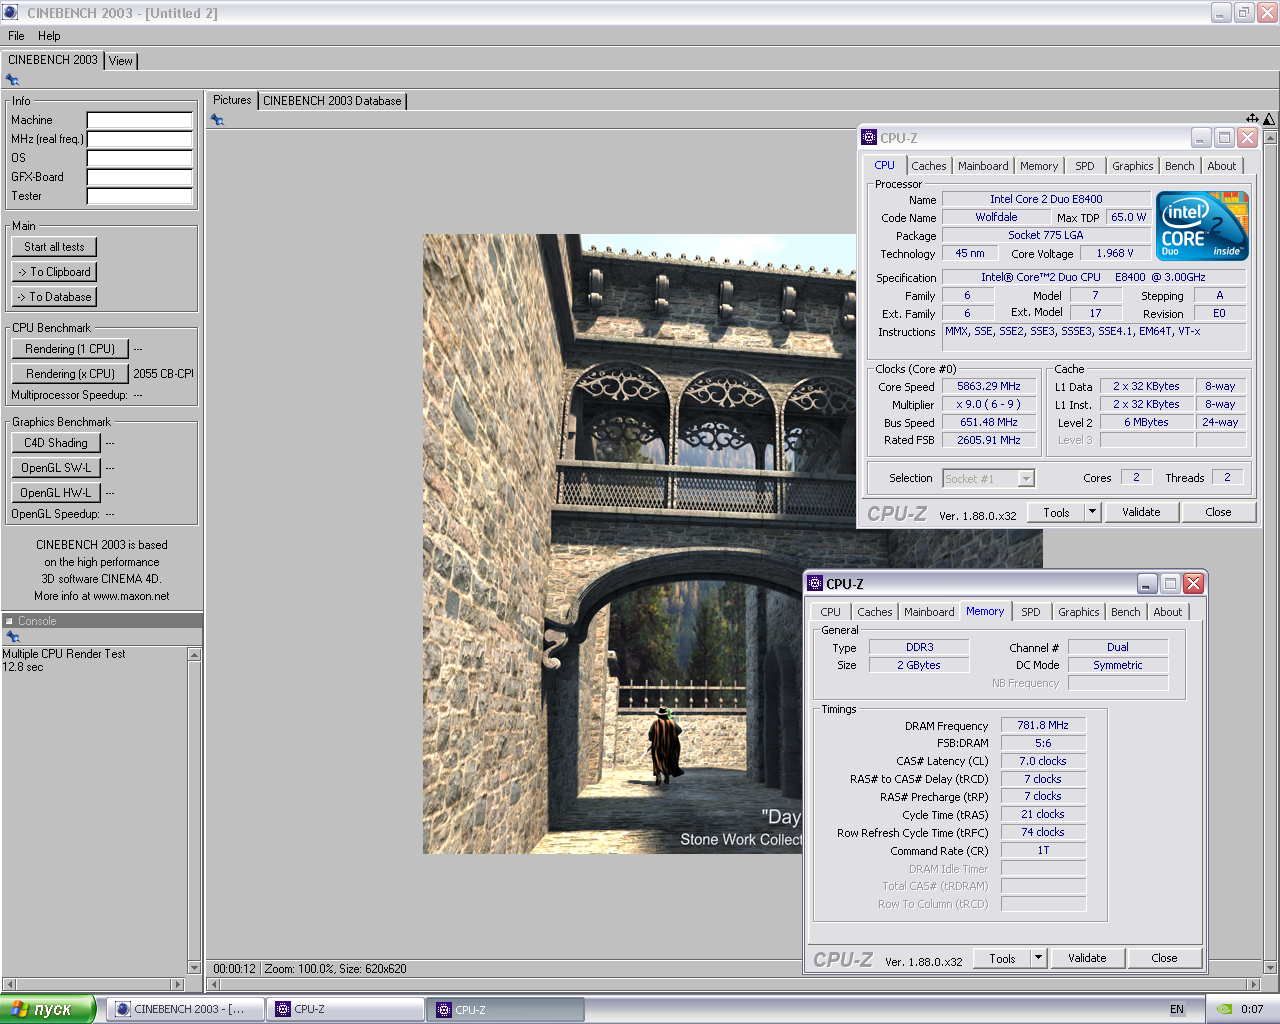The image size is (1280, 1024).
Task: Click the Console panel header
Action: pos(102,621)
